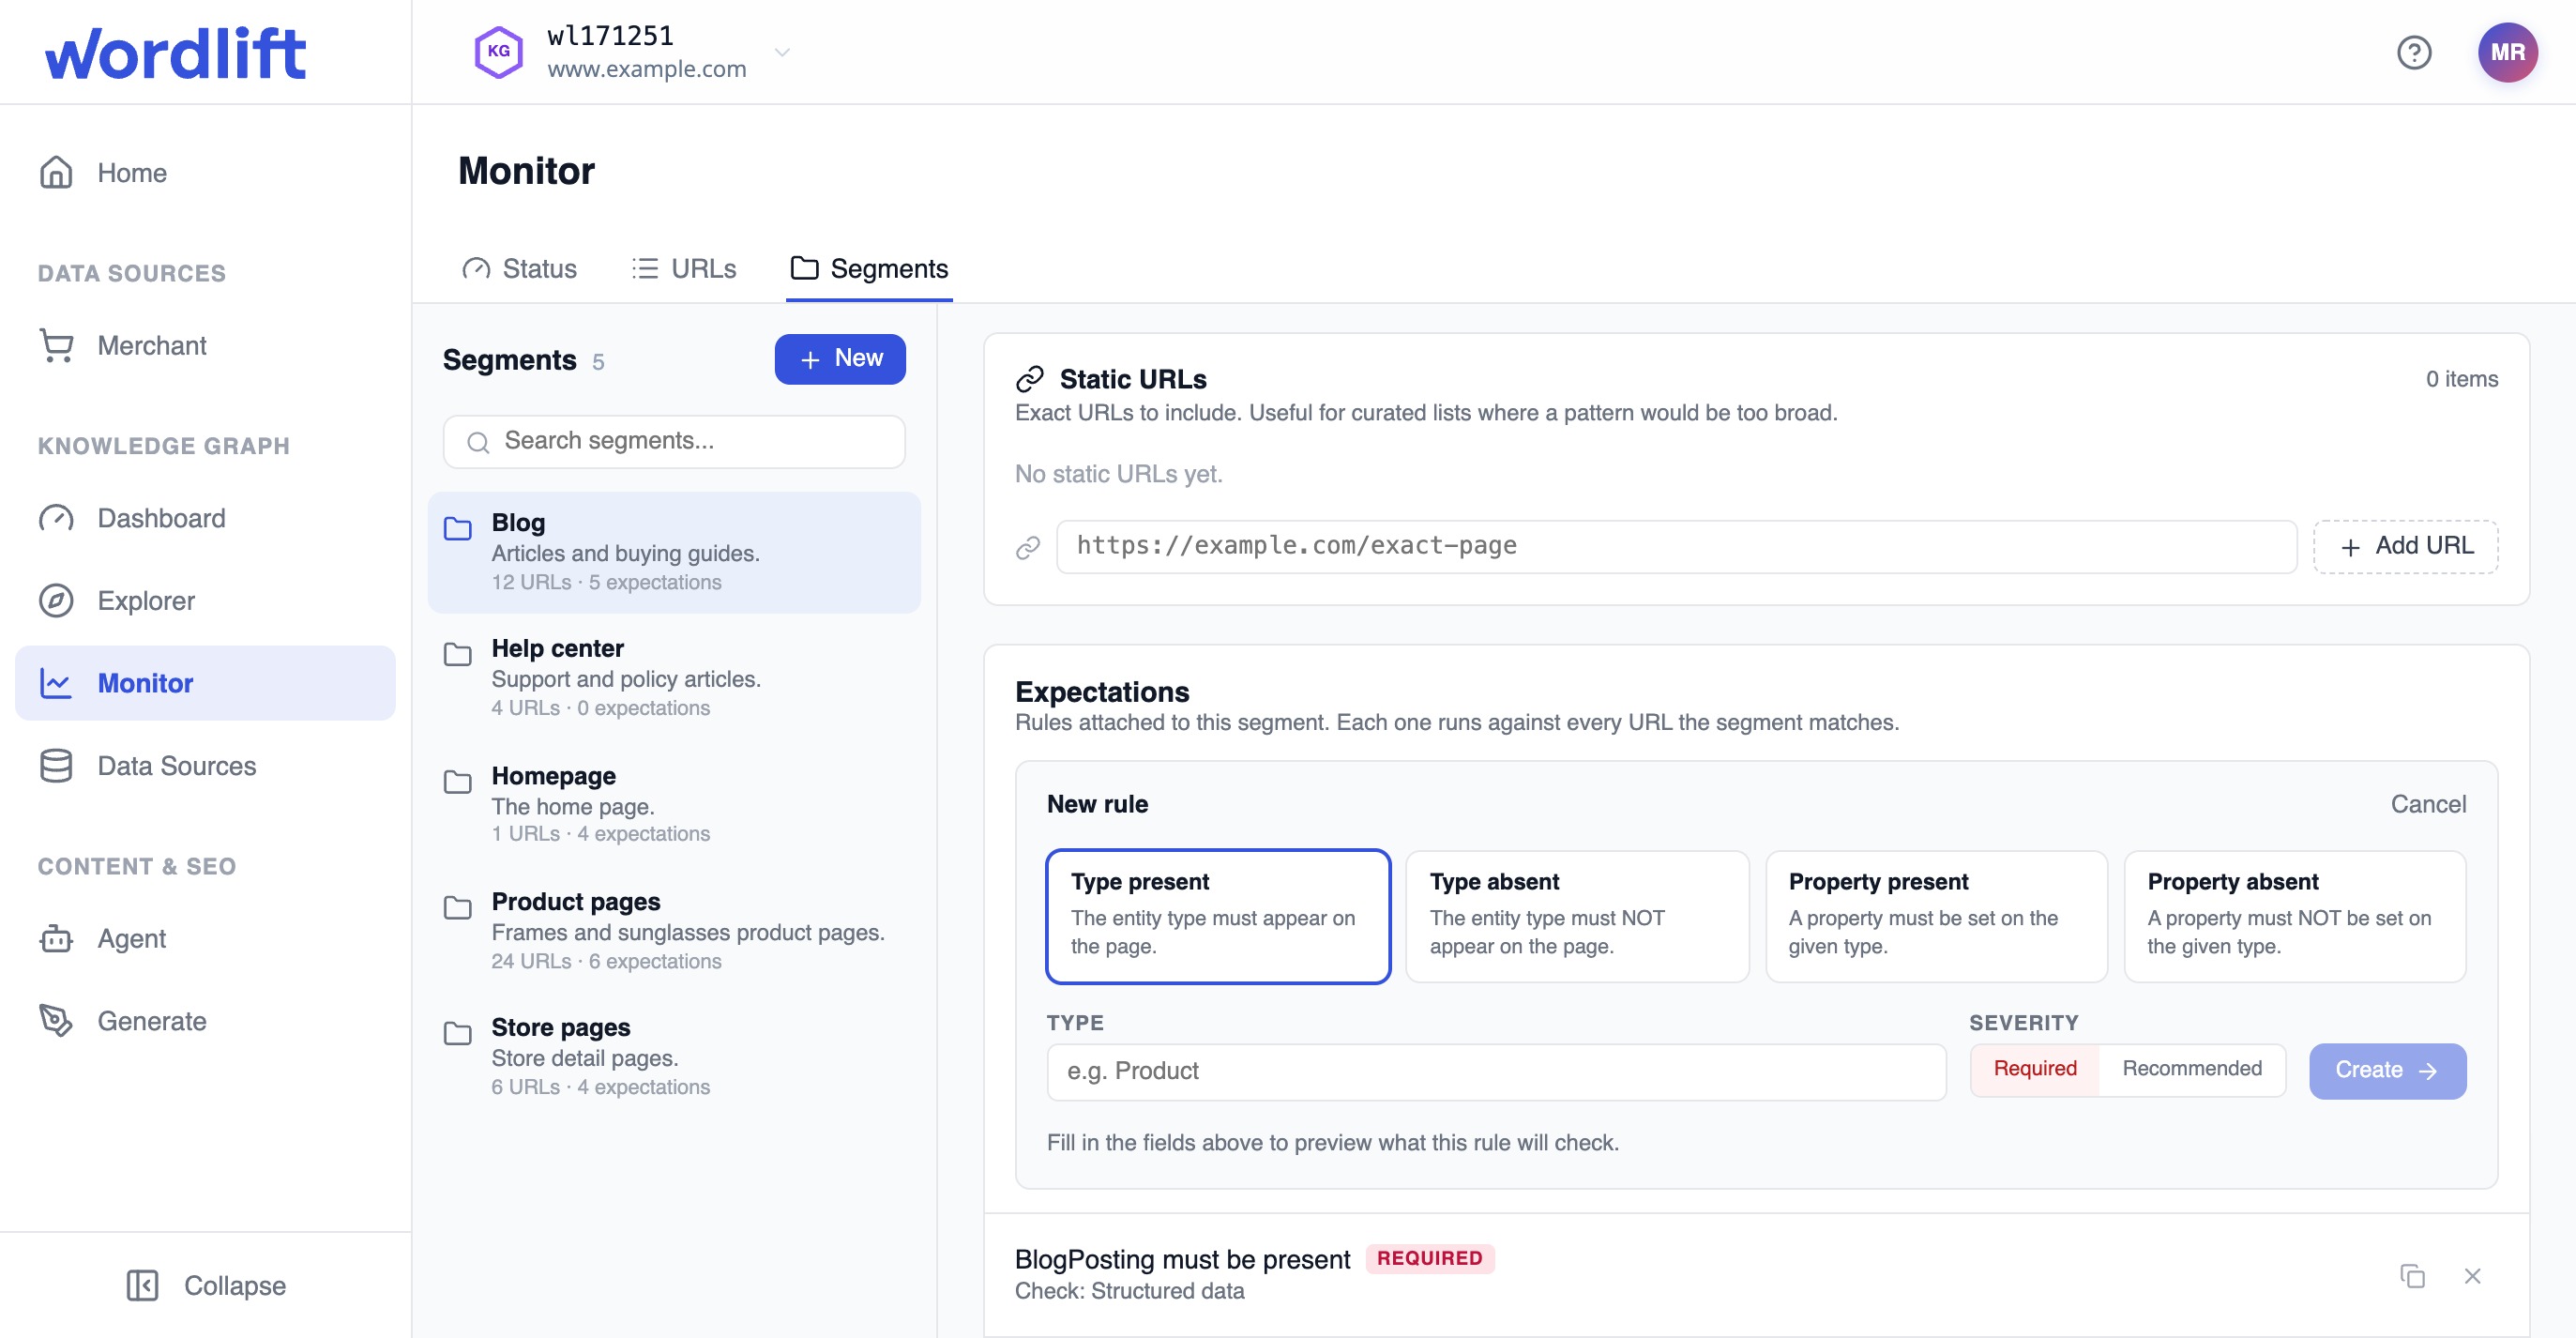The image size is (2576, 1338).
Task: Delete the BlogPosting must be present rule
Action: pos(2472,1276)
